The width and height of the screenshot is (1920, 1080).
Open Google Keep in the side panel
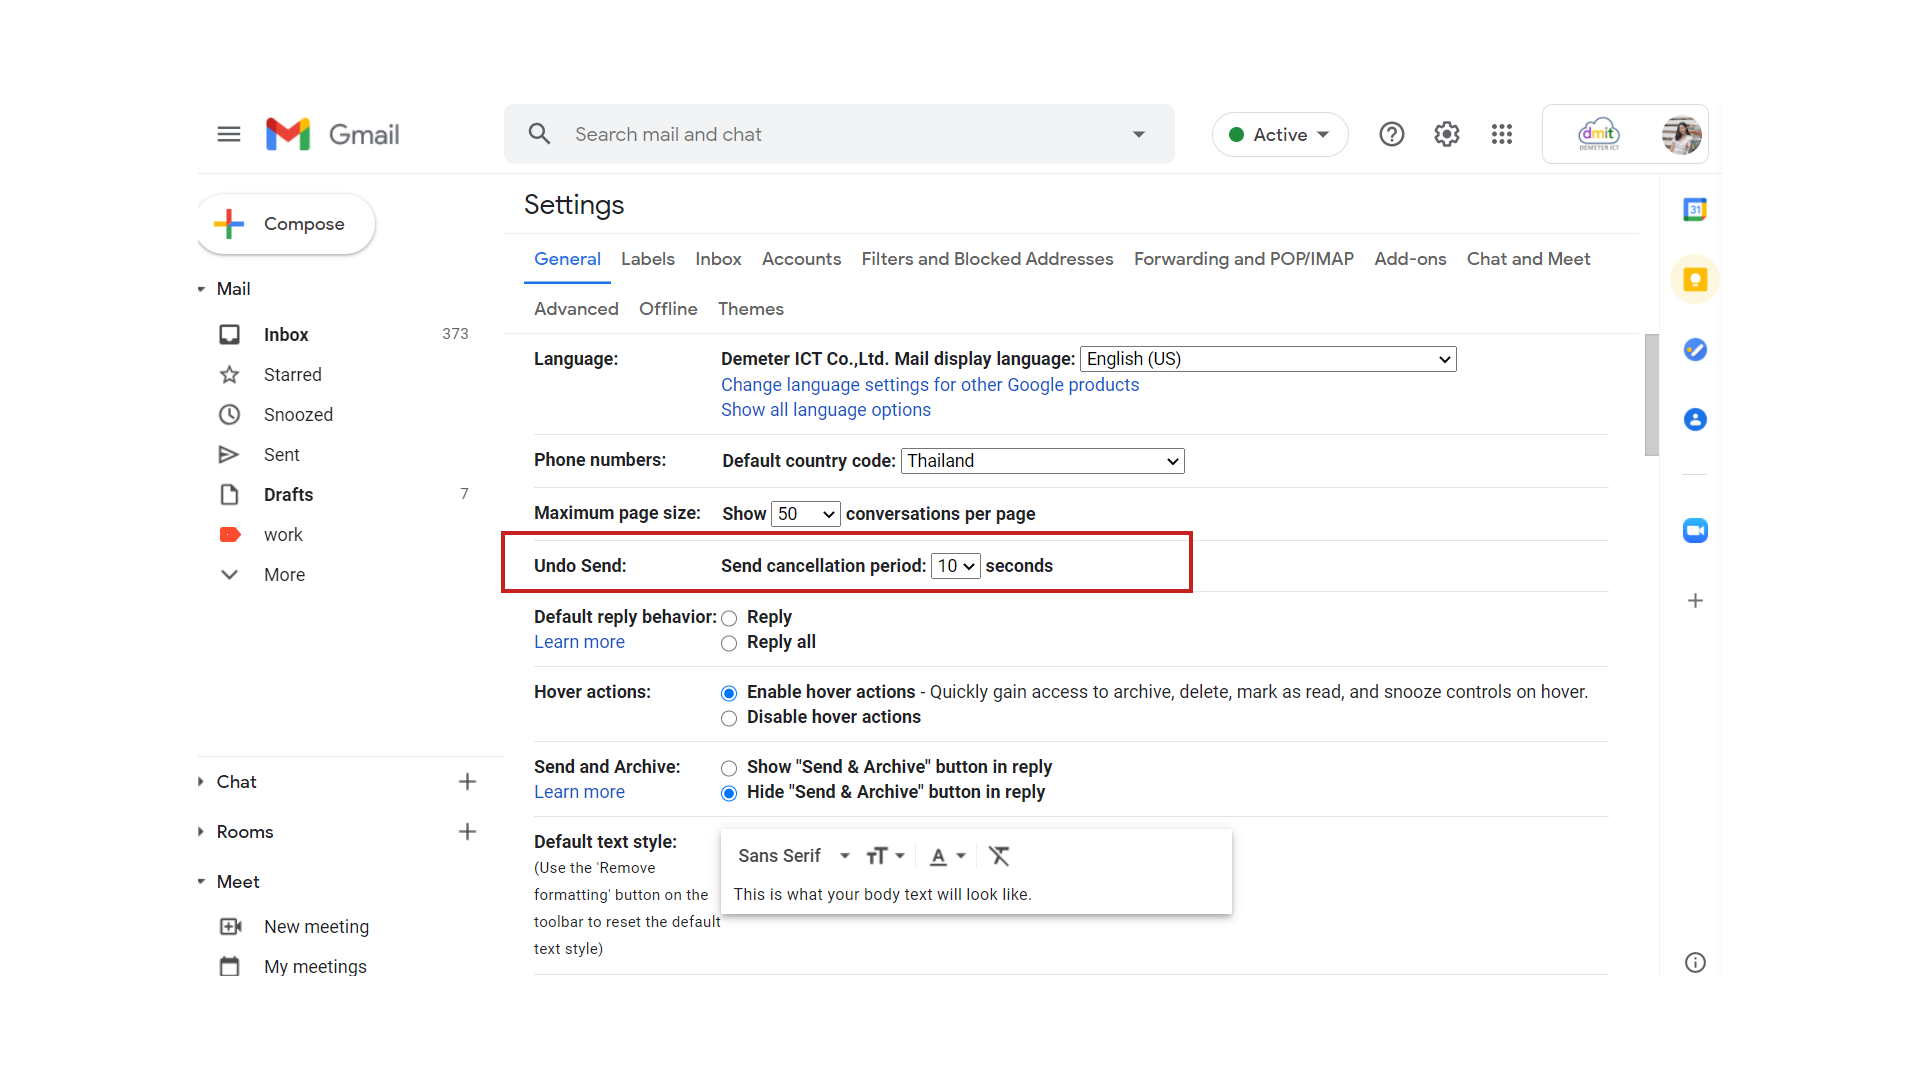pos(1694,279)
